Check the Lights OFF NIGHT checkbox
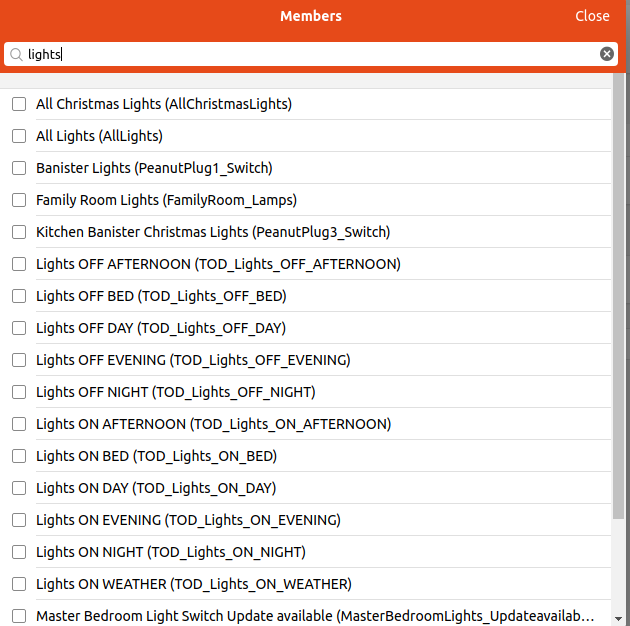Image resolution: width=630 pixels, height=626 pixels. tap(19, 392)
